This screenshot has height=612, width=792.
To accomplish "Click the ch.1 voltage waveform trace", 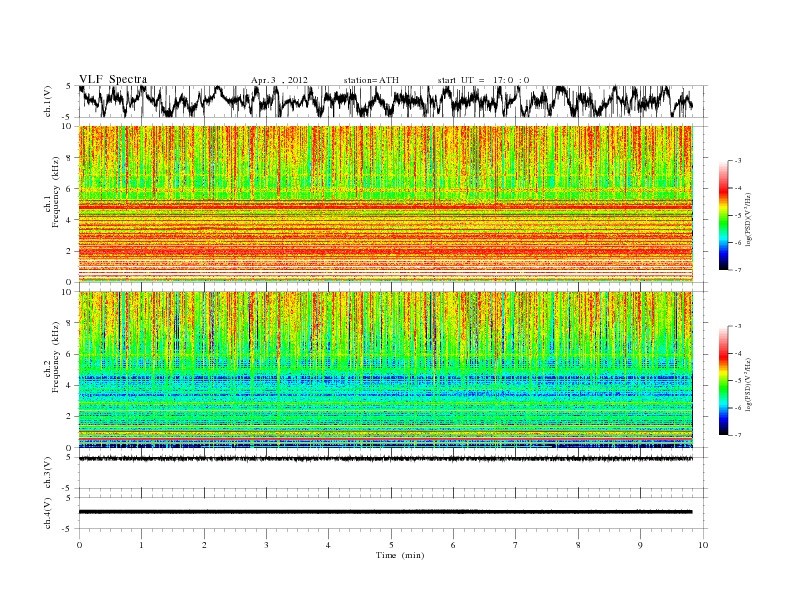I will (385, 101).
